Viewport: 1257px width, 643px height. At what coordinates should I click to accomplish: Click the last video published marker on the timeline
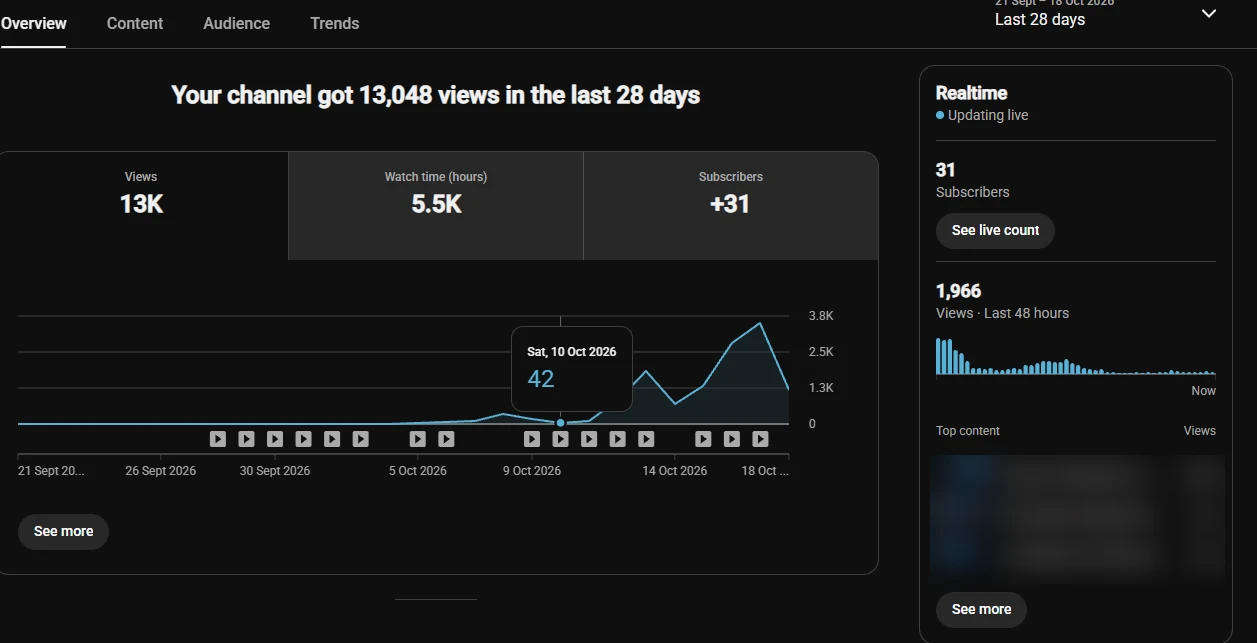coord(760,438)
